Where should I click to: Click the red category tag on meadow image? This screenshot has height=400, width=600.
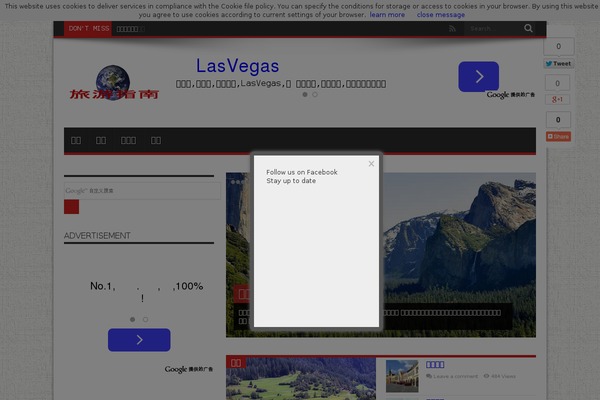tap(236, 363)
